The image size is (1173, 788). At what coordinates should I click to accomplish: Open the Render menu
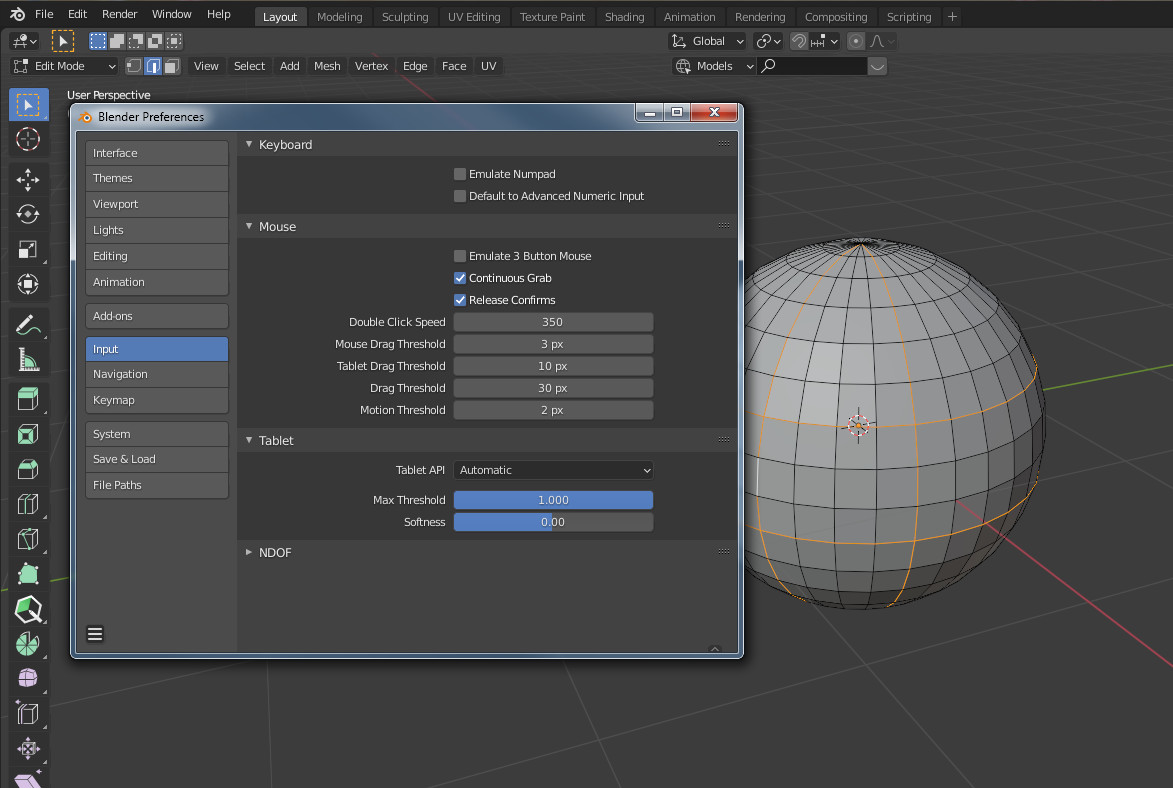[120, 14]
